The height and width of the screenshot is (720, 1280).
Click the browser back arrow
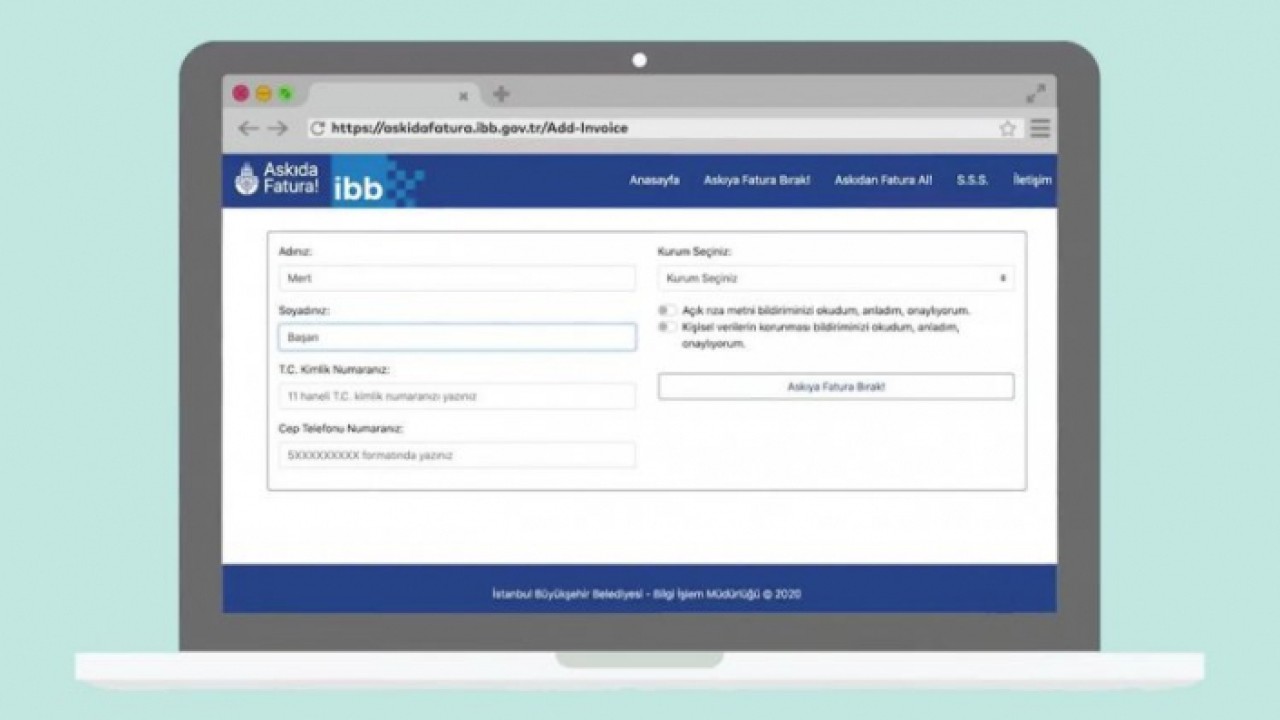(x=248, y=128)
